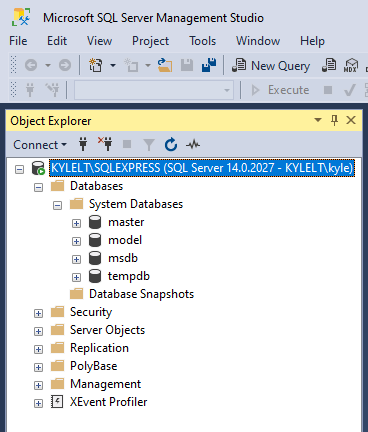This screenshot has width=368, height=432.
Task: Click the Connect Object Explorer plug icon
Action: point(83,144)
